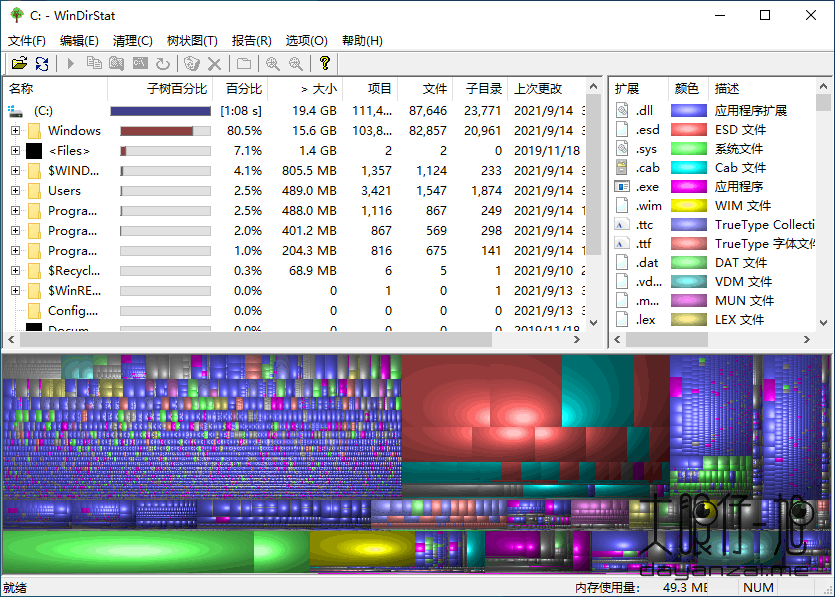Click the .ttc font file type icon
Screen dimensions: 835x597
point(622,225)
